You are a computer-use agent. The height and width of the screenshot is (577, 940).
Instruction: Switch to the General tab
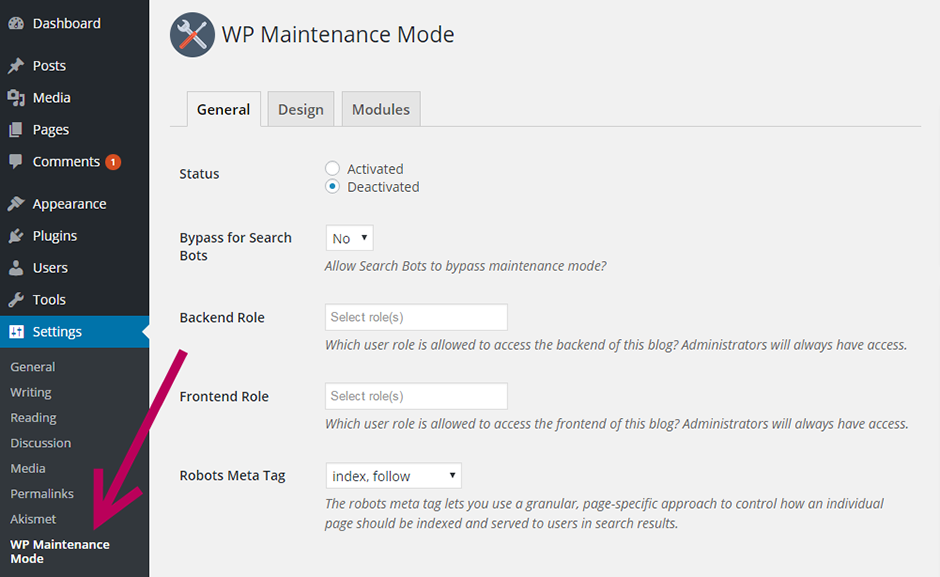(x=224, y=109)
